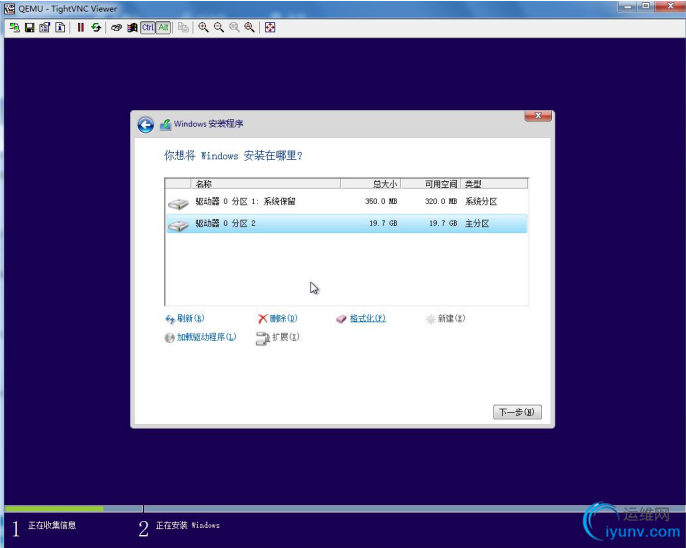Click the 下一步(N) button

click(x=517, y=412)
